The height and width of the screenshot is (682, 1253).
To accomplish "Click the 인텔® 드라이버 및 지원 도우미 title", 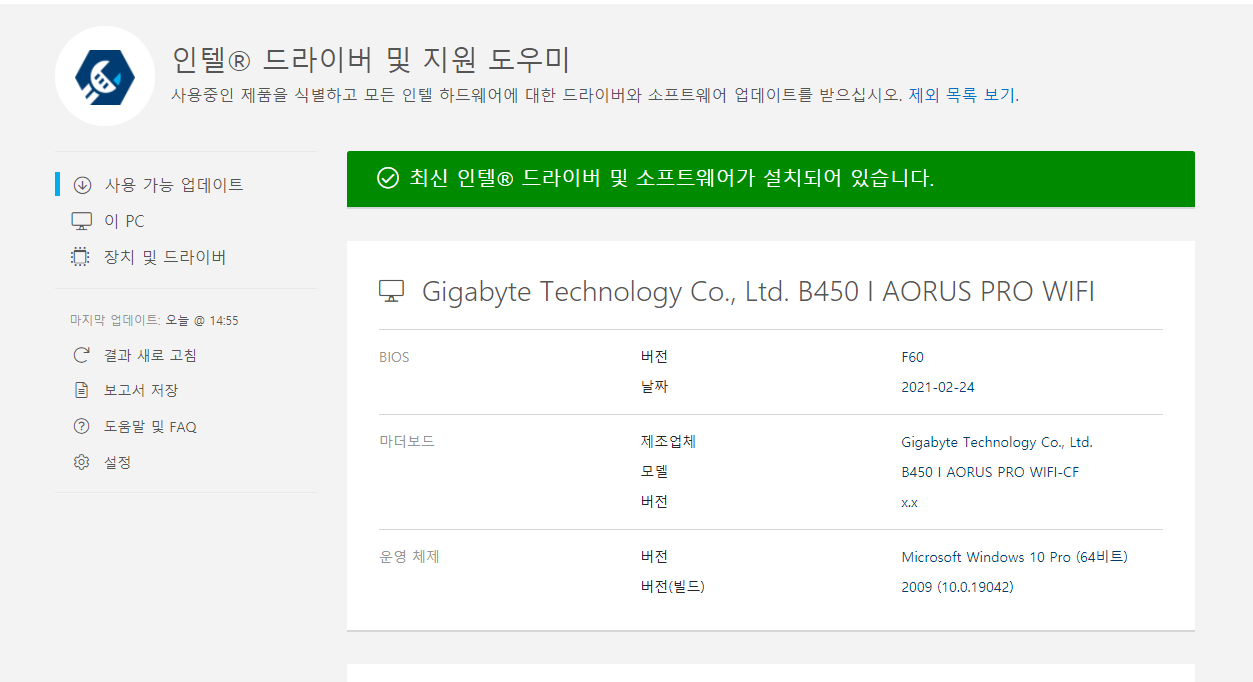I will [x=371, y=59].
